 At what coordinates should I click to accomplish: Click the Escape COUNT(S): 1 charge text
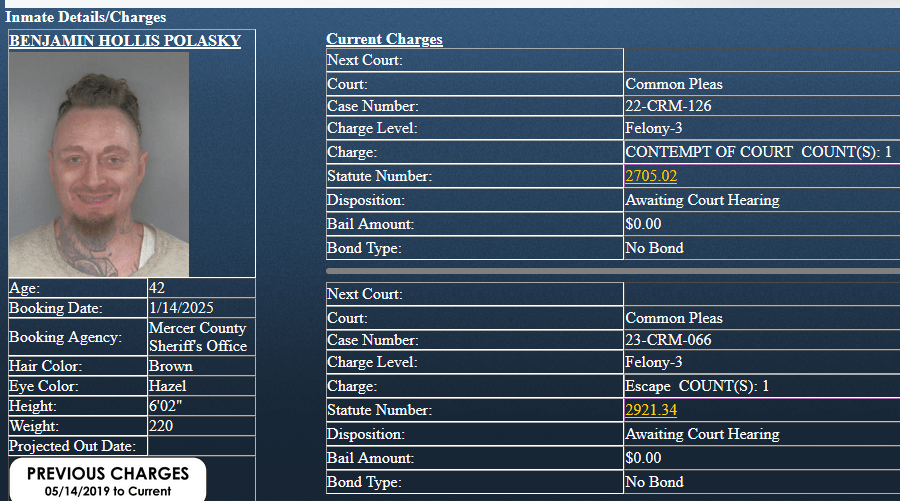(697, 387)
